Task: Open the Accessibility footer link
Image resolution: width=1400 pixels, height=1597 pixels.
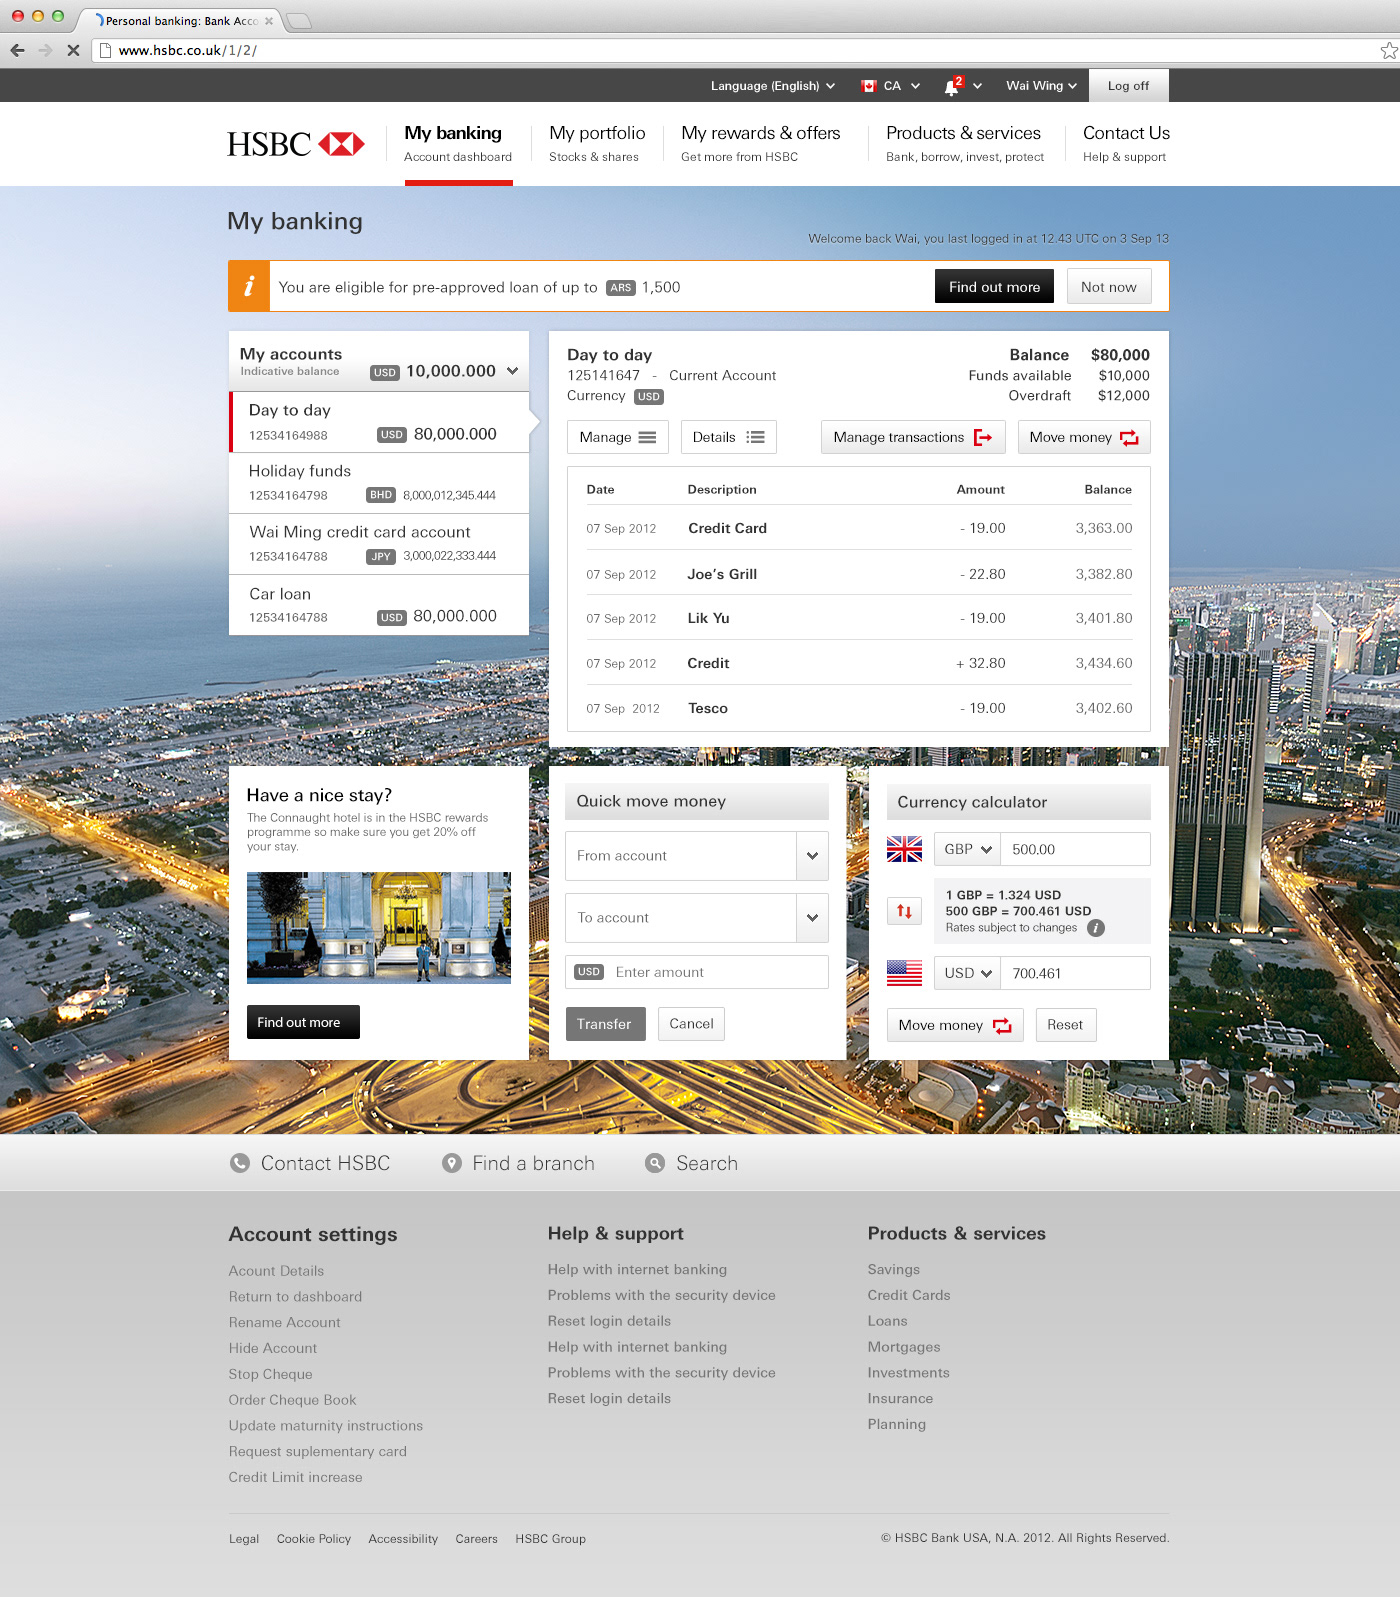Action: tap(403, 1539)
